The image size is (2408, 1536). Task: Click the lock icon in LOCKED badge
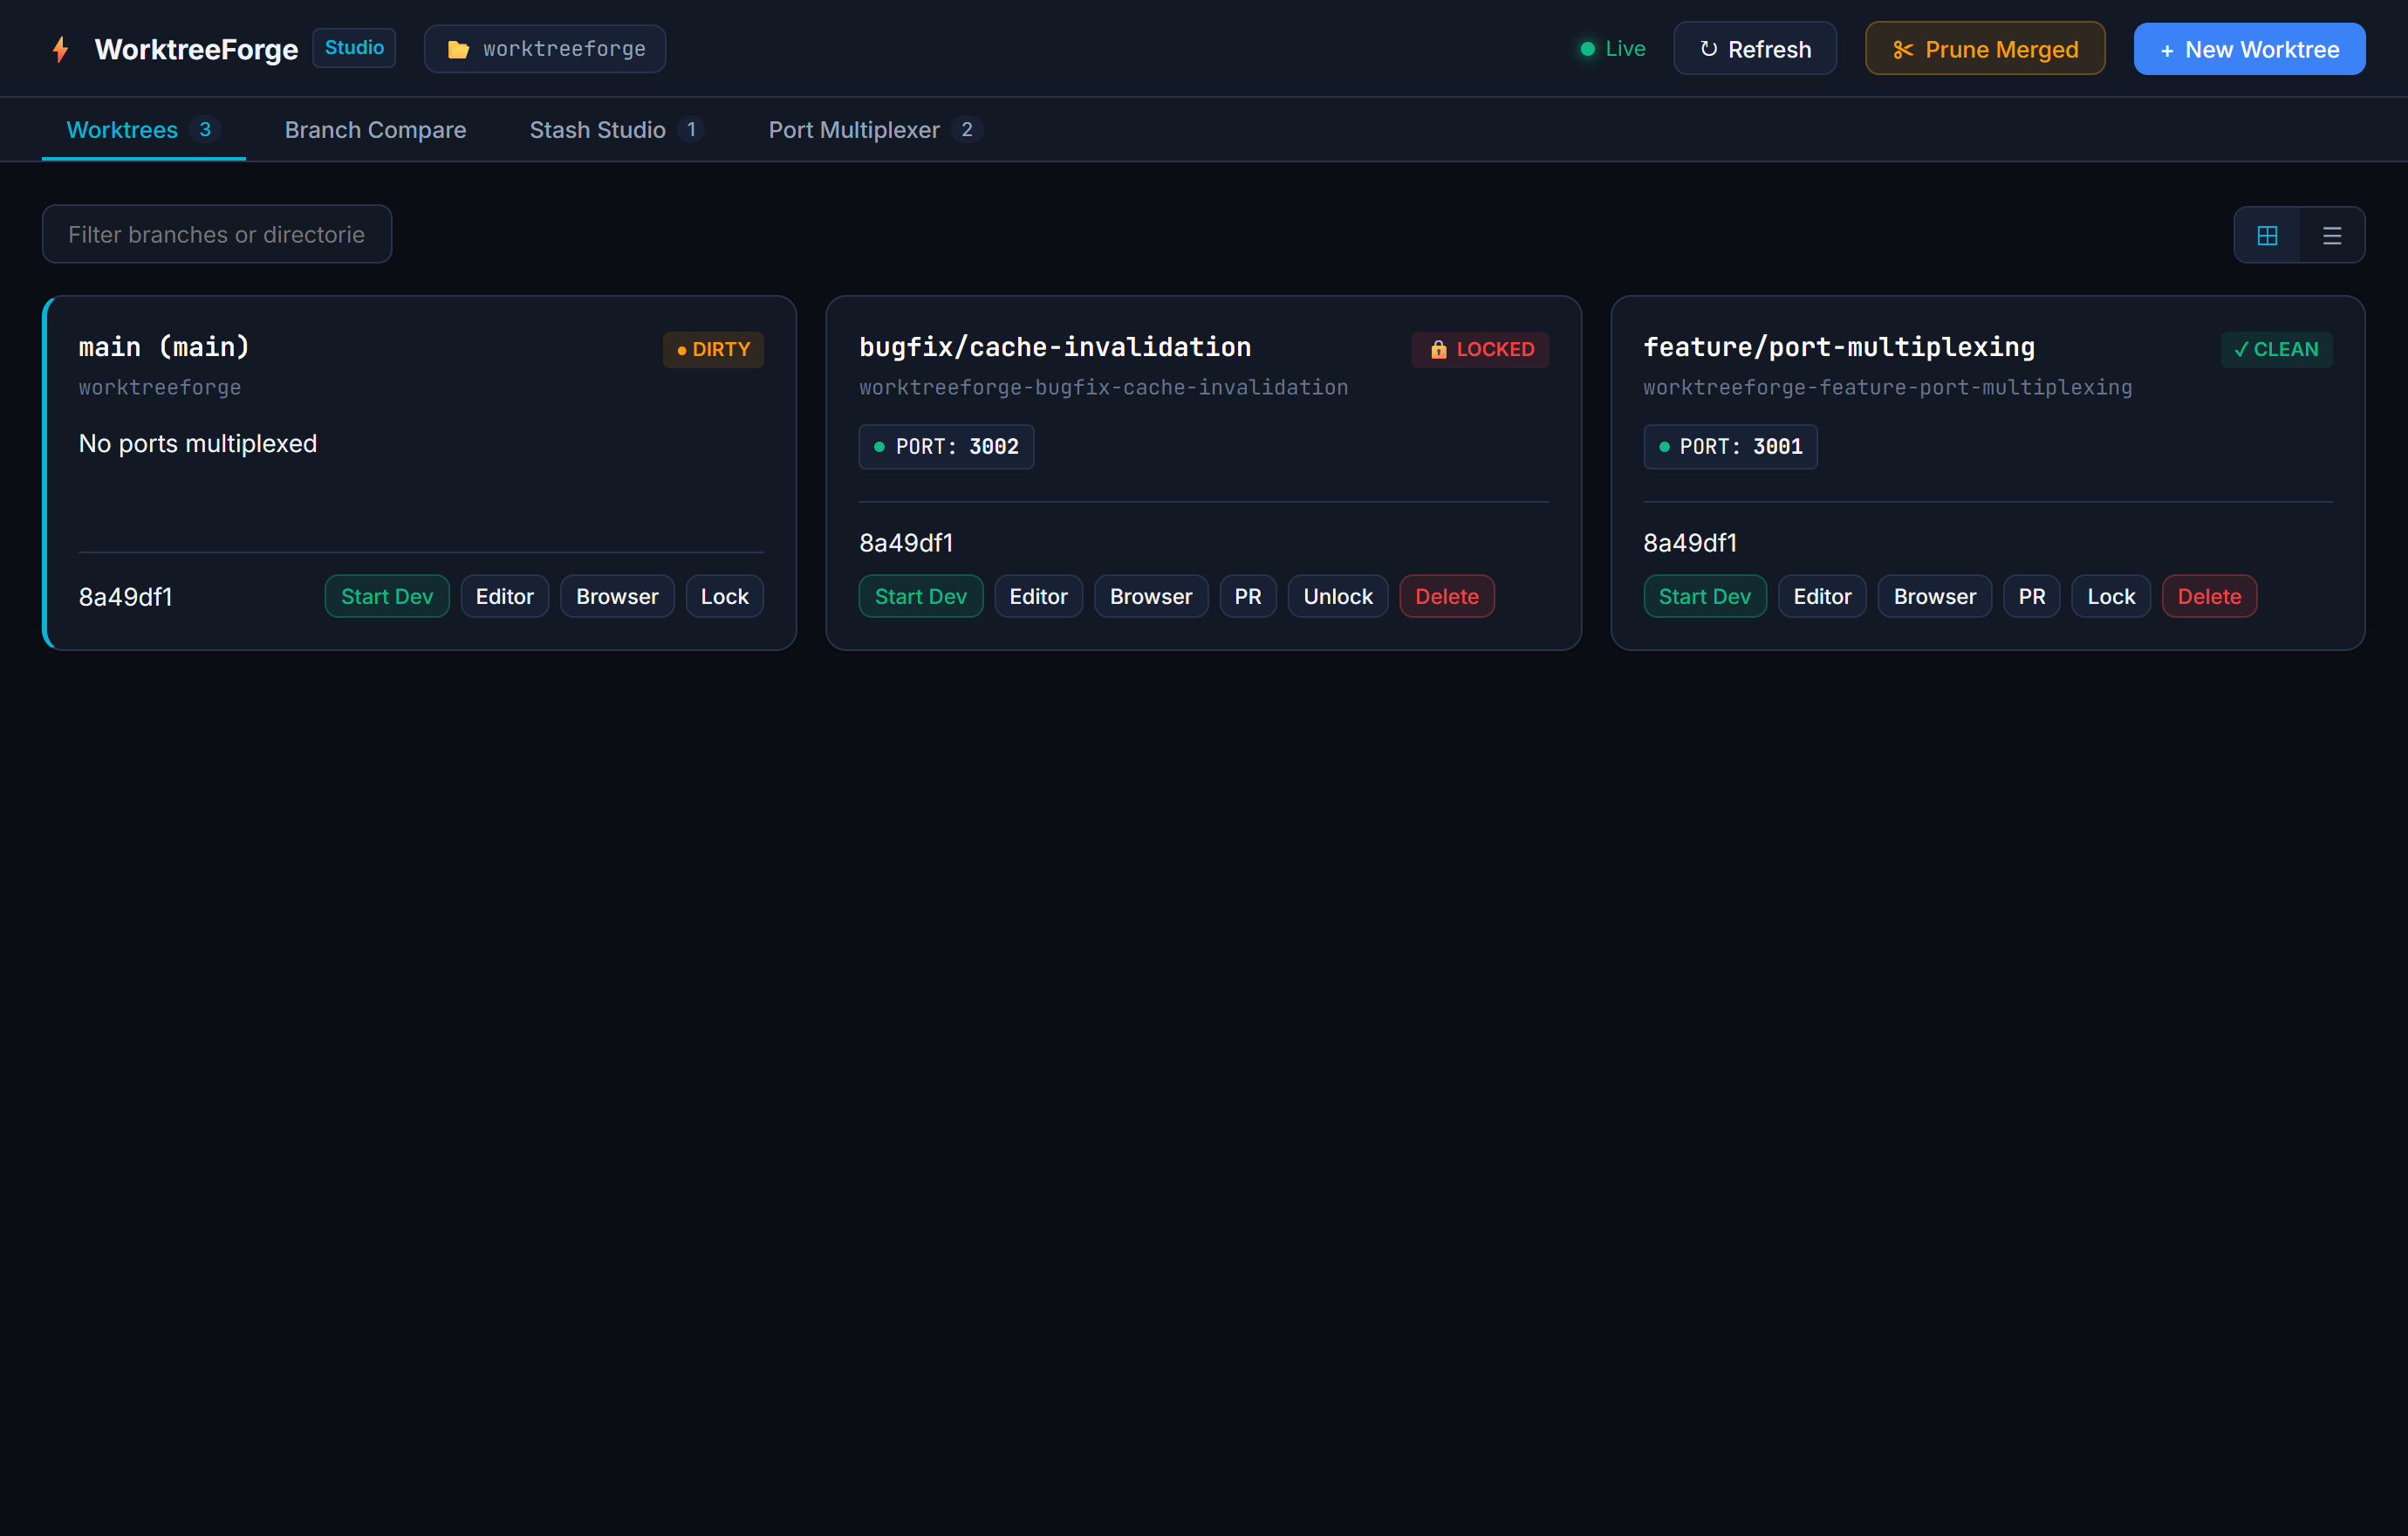1438,349
